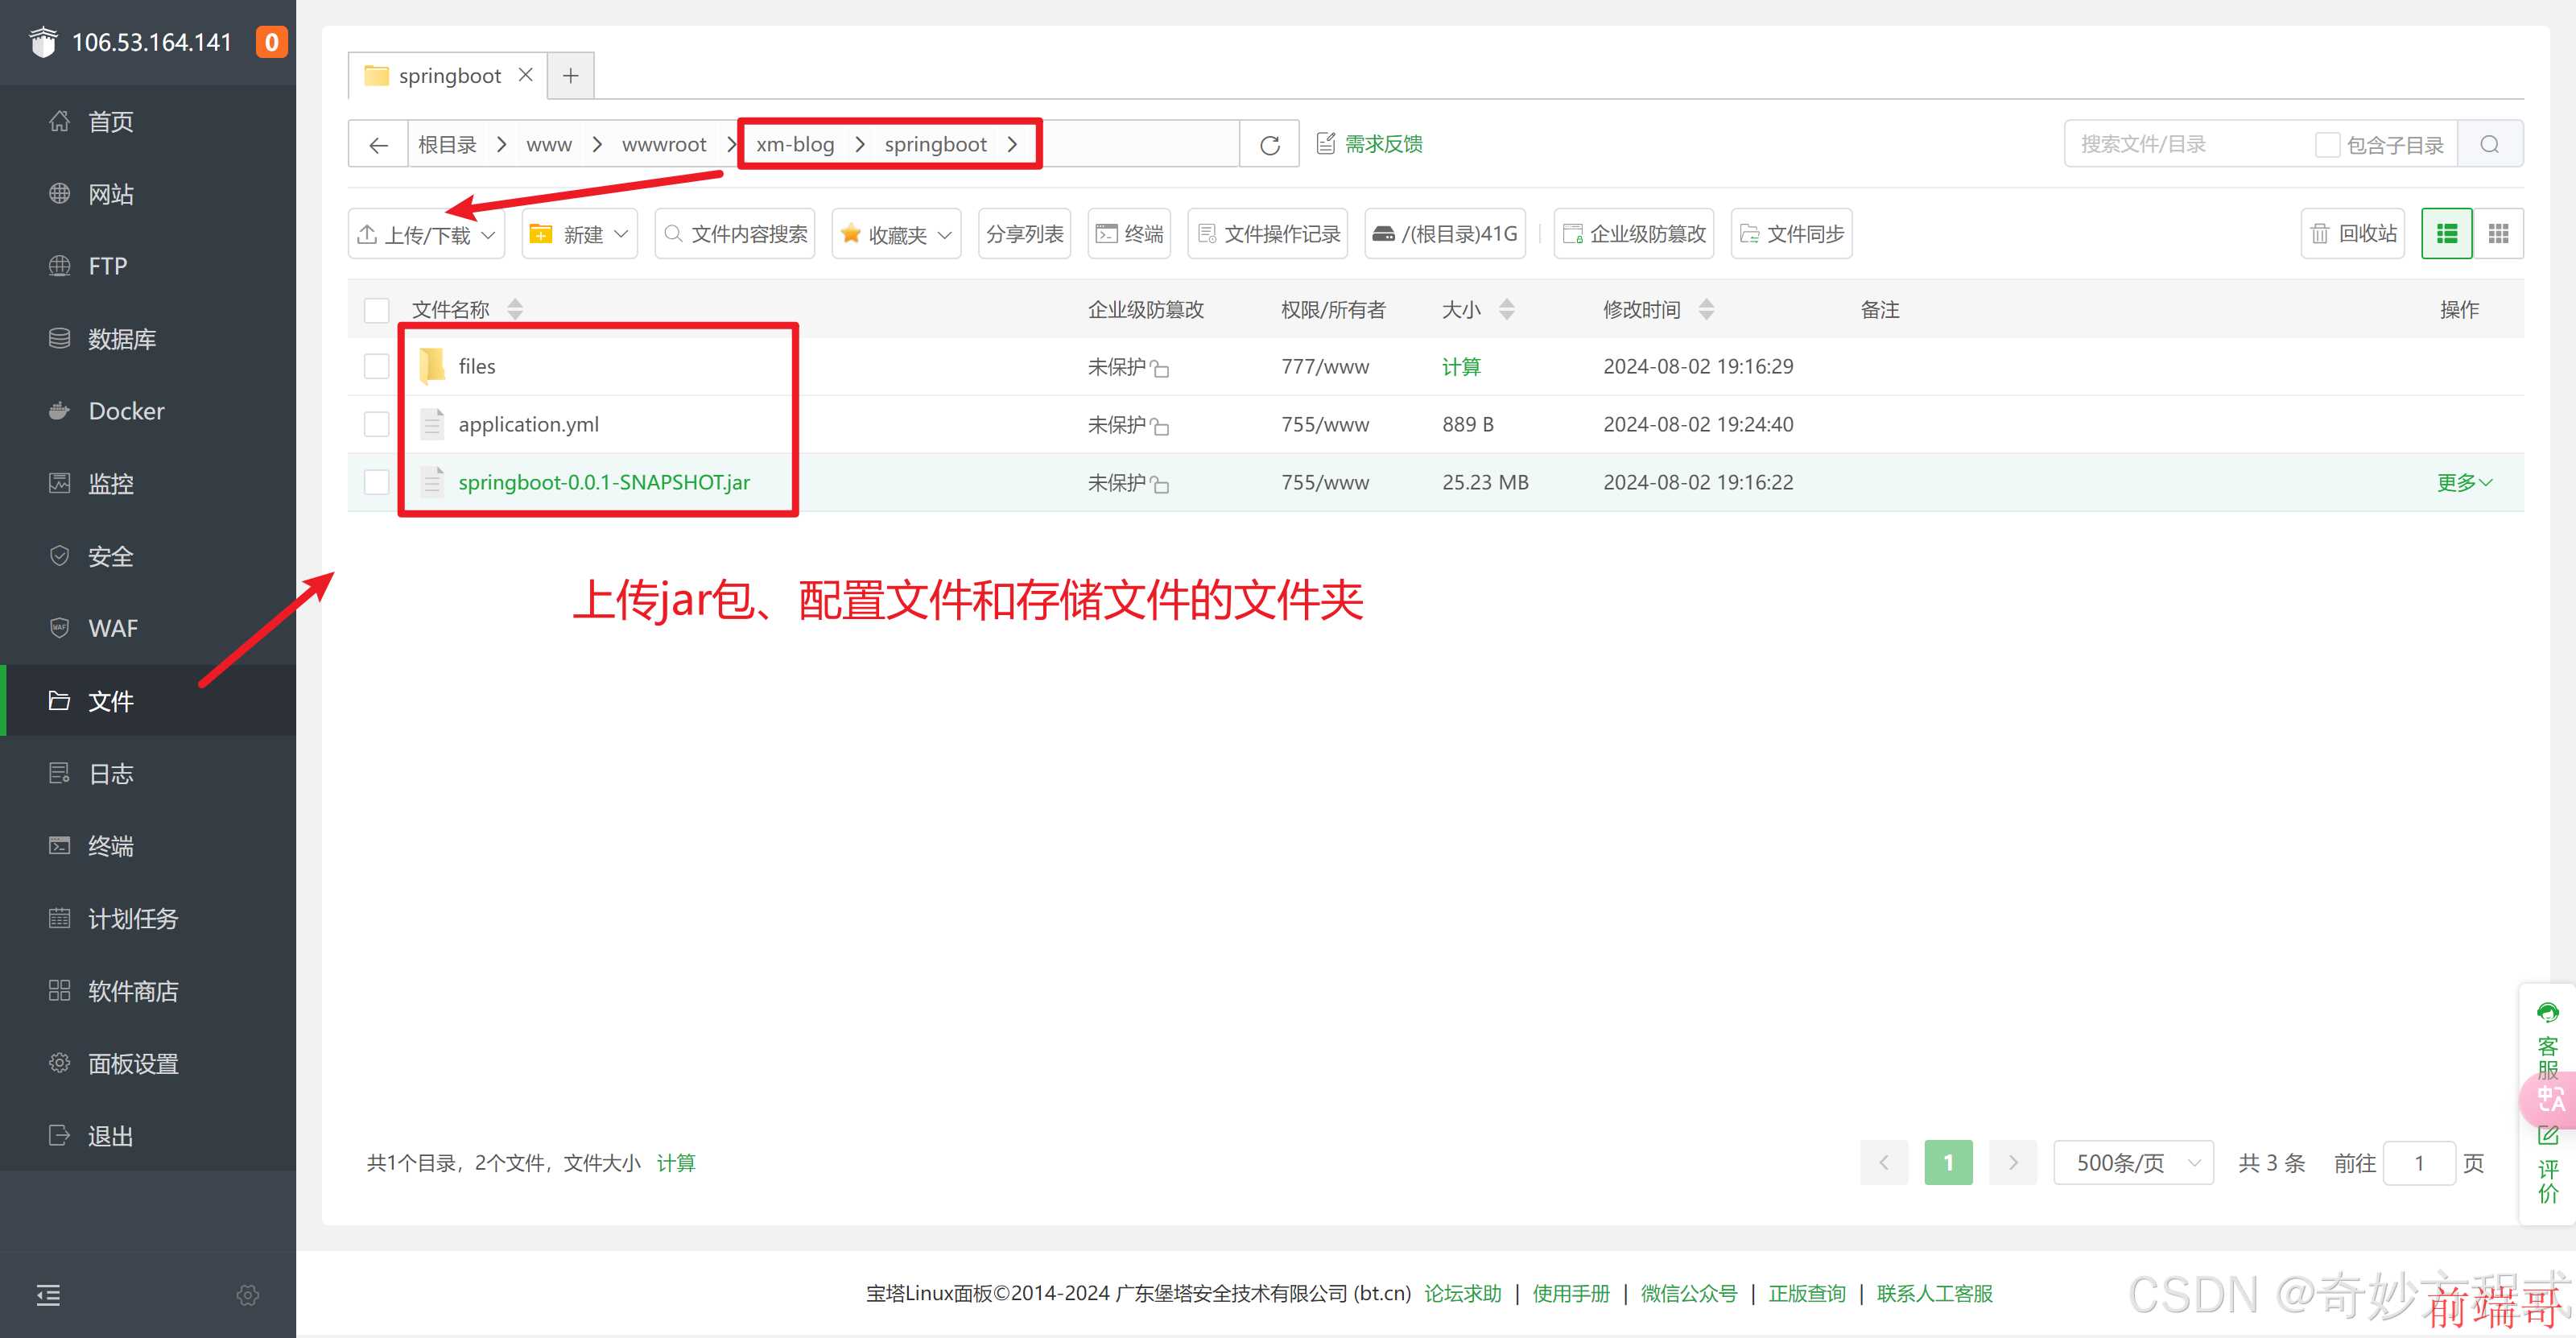
Task: Click the lock icon on jar row
Action: click(1160, 485)
